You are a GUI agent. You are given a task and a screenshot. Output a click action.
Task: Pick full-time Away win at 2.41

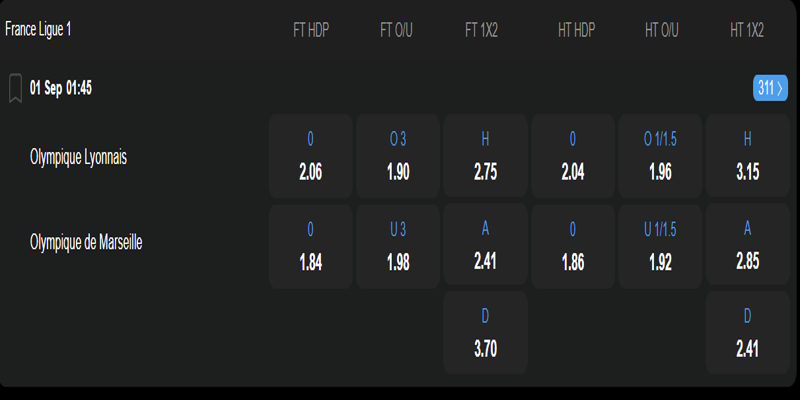tap(485, 246)
